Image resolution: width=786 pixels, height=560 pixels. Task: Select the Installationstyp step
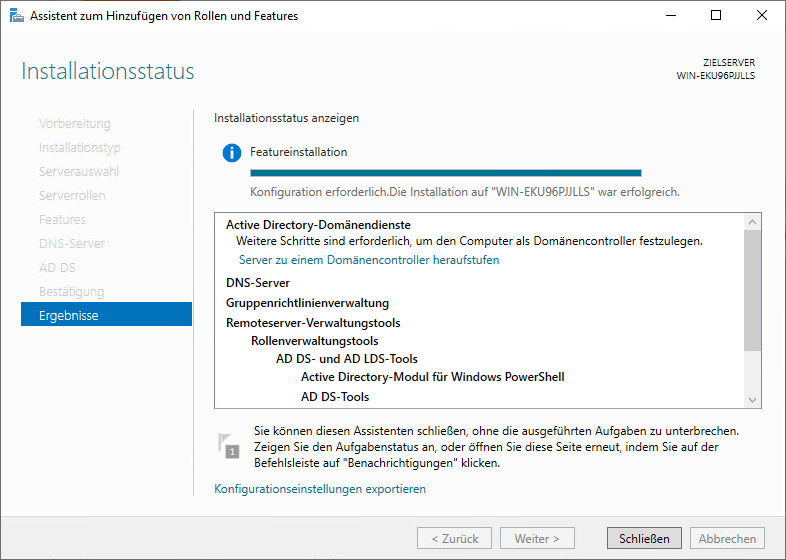80,147
